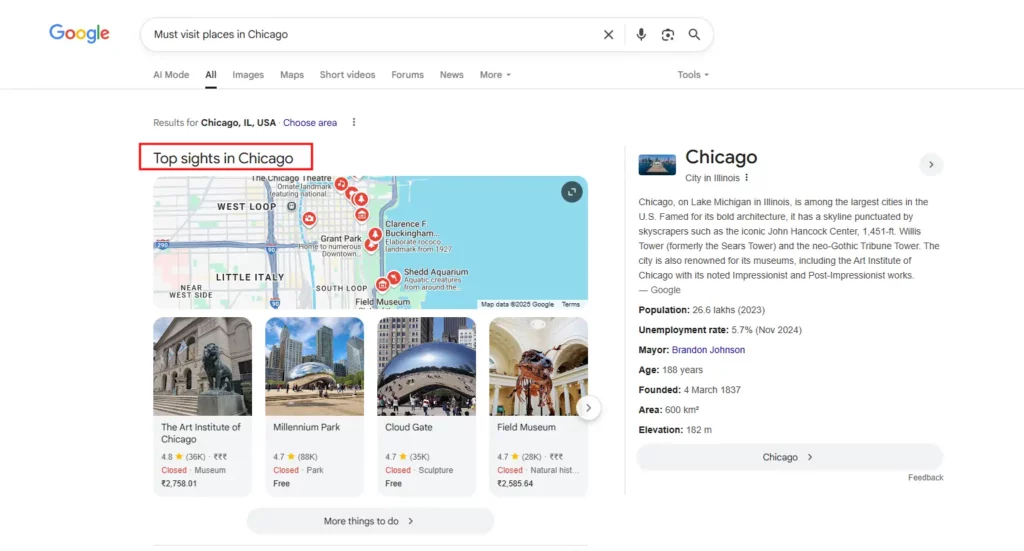Screen dimensions: 1024x551
Task: Open search by image with the camera icon
Action: click(667, 35)
